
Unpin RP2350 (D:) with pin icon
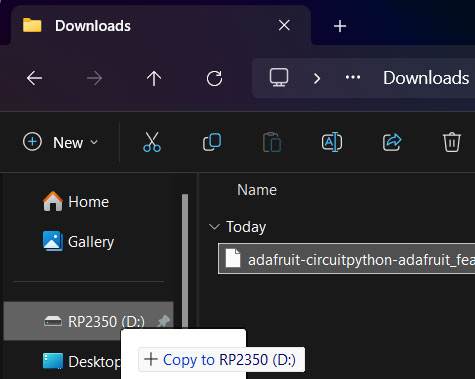pos(163,321)
